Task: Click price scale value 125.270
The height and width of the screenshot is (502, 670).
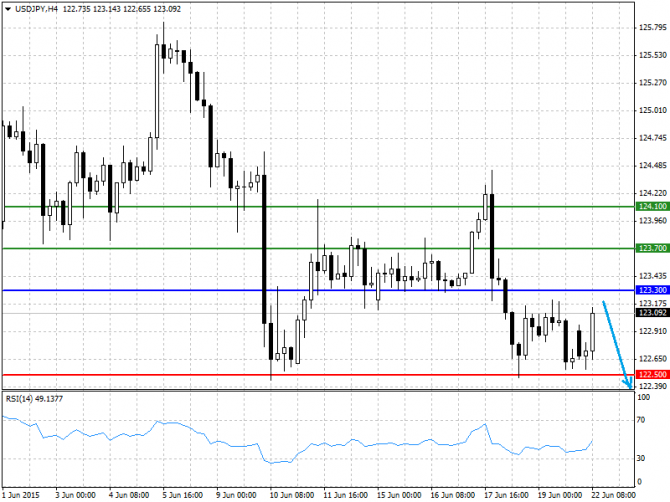Action: 652,82
